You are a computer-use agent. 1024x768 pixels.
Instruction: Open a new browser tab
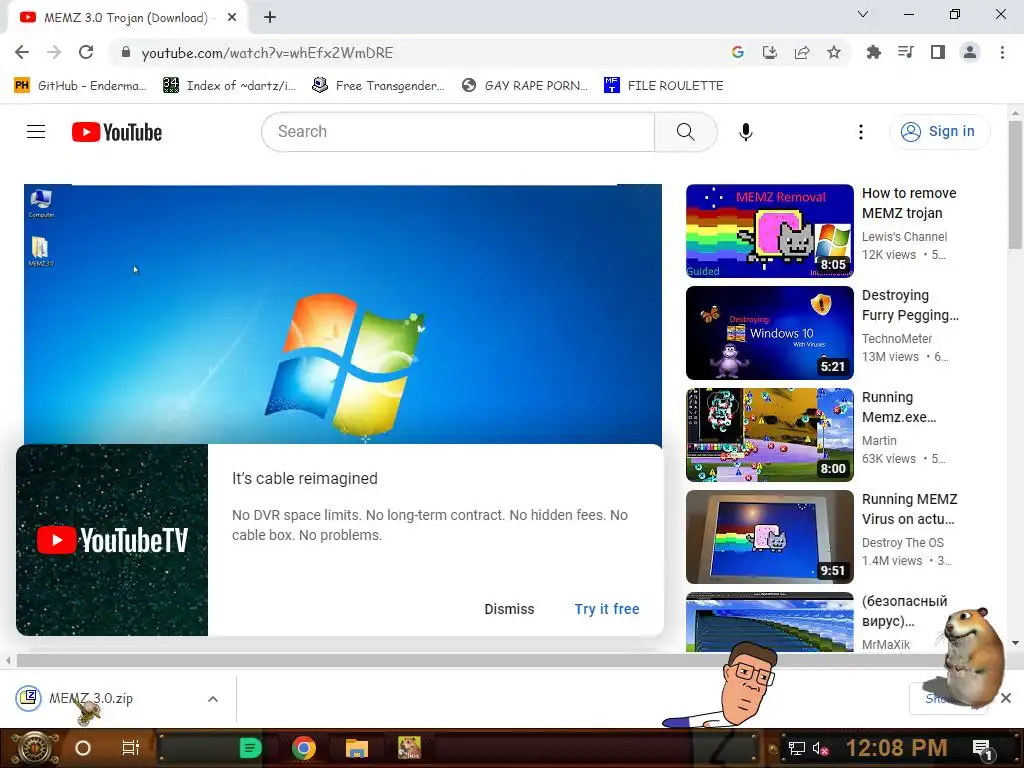(270, 18)
